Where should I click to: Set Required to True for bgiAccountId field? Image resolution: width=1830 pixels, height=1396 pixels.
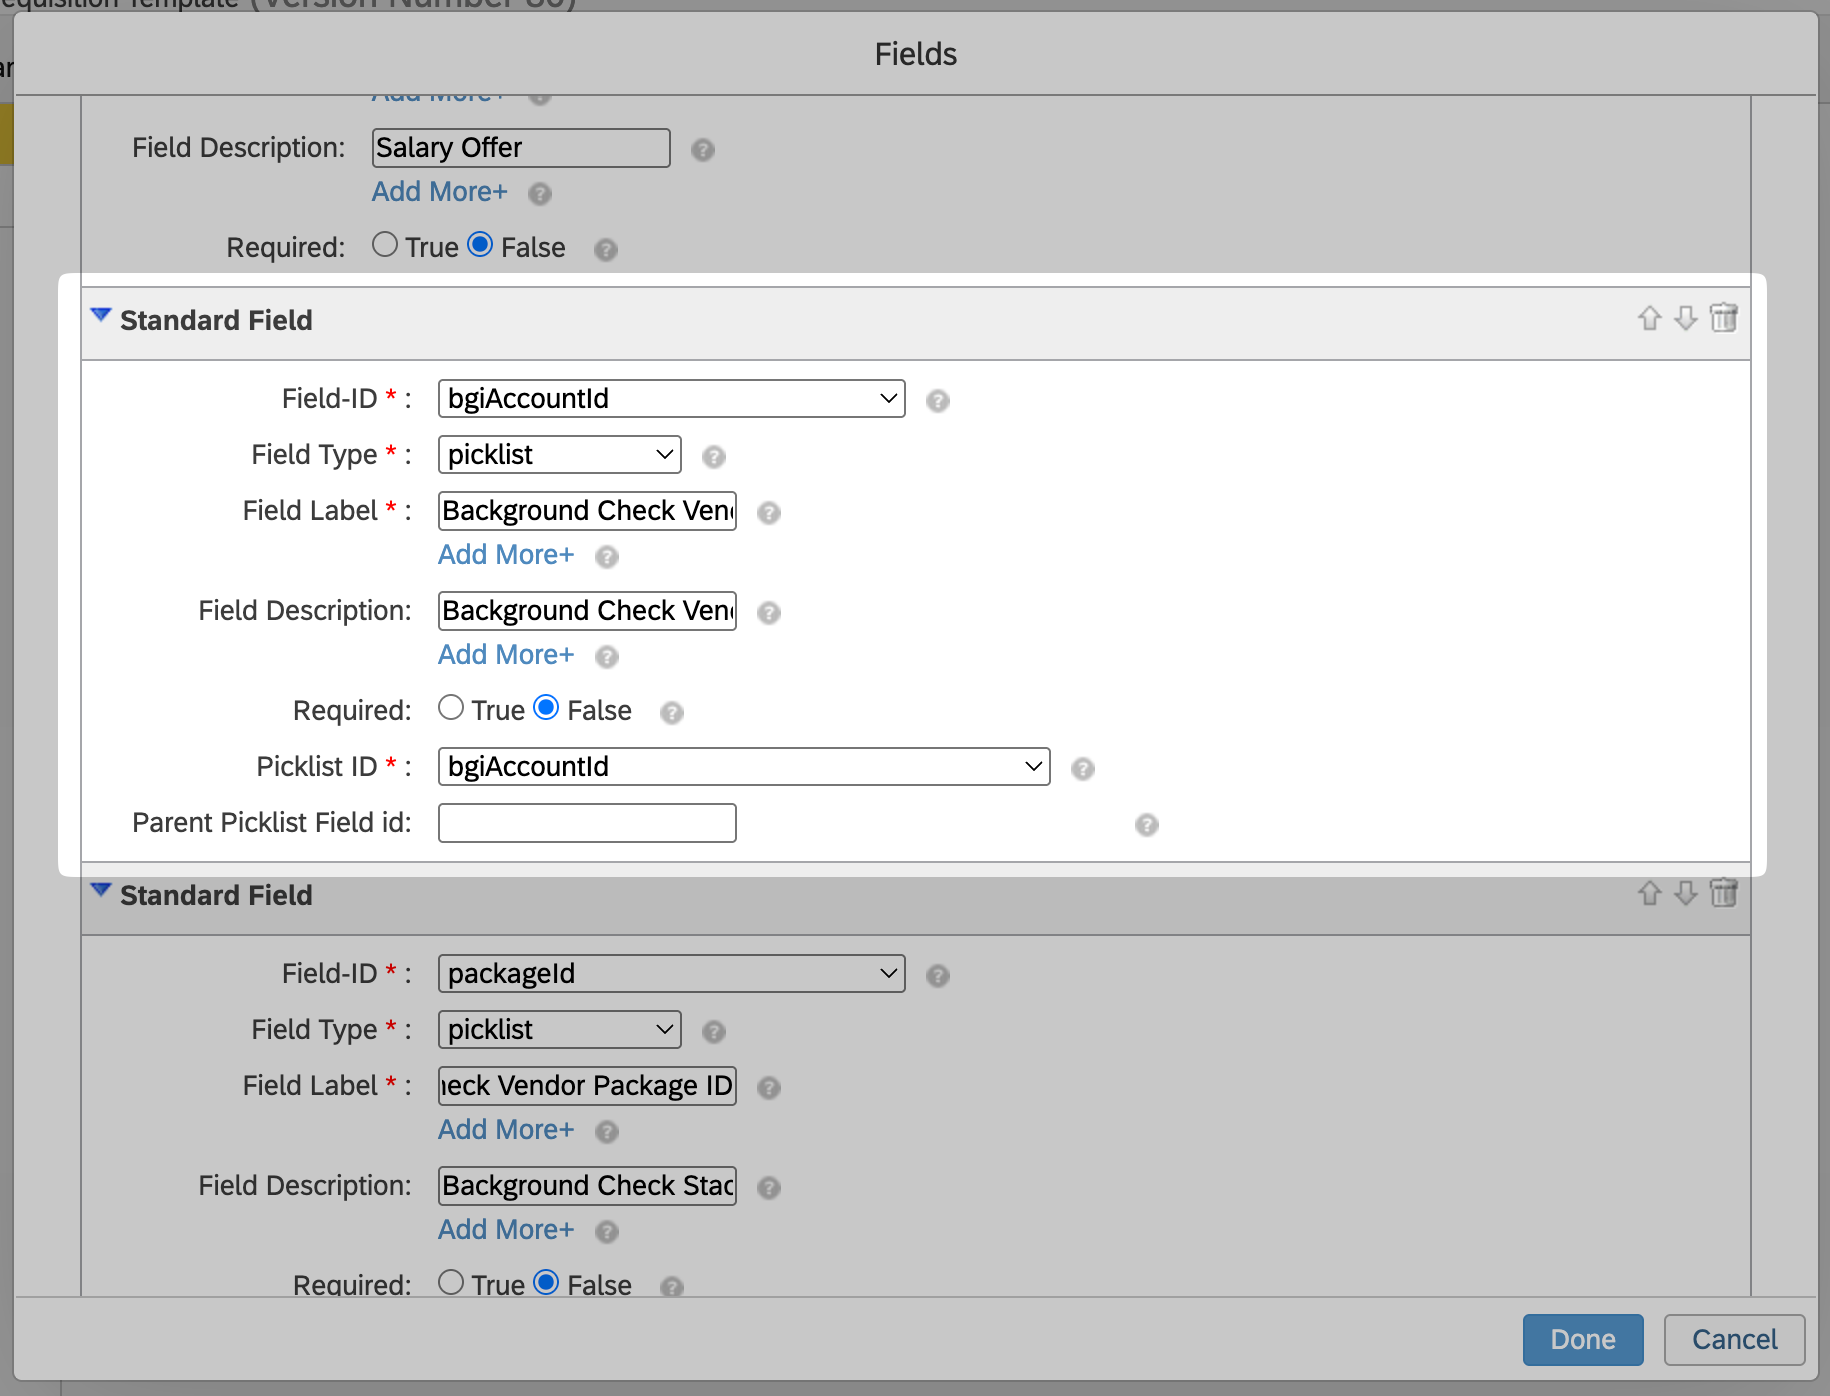pyautogui.click(x=451, y=708)
